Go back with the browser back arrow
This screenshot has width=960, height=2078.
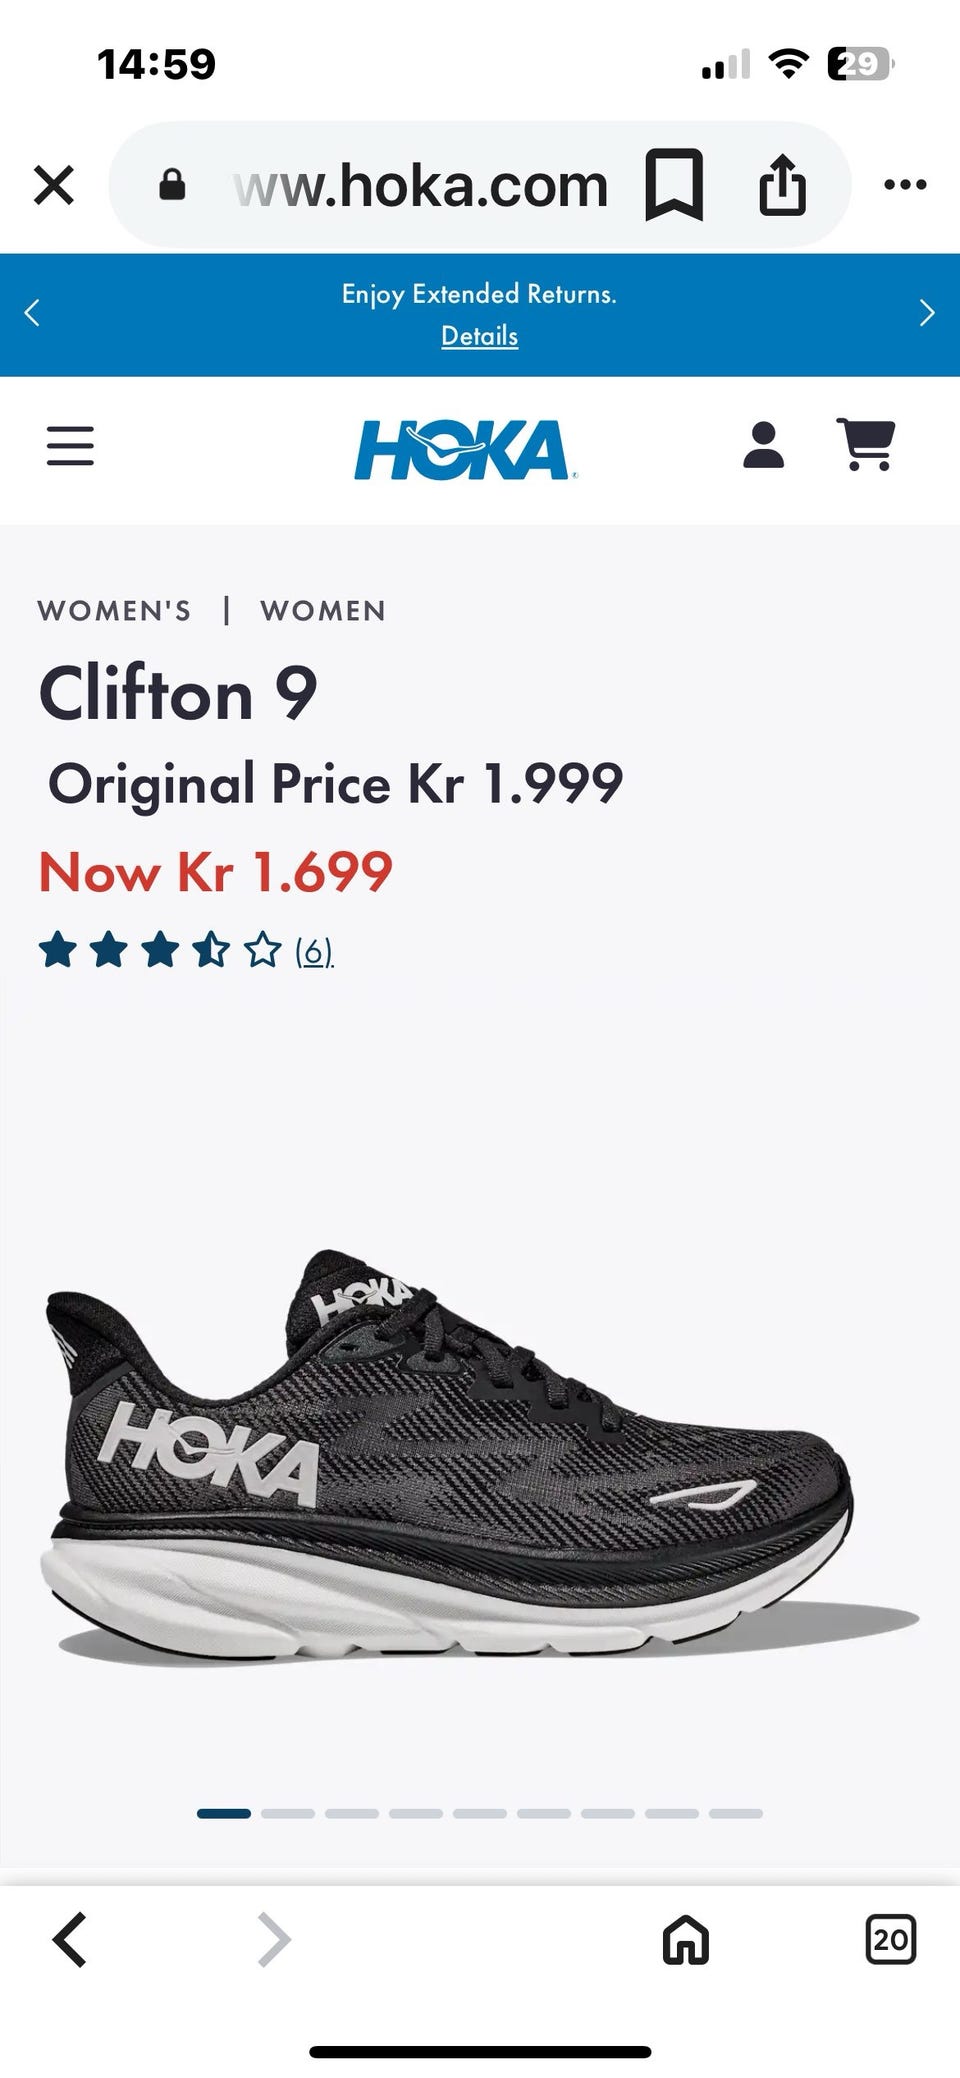[x=70, y=1940]
